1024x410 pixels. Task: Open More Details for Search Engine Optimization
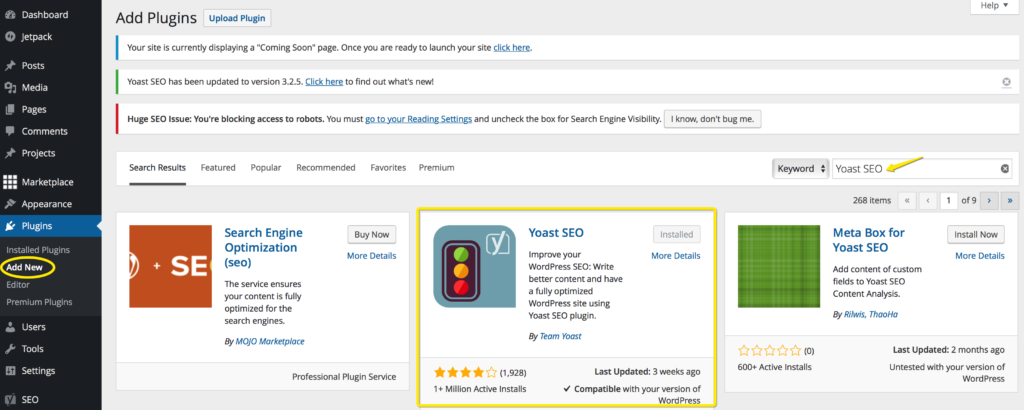(x=372, y=256)
